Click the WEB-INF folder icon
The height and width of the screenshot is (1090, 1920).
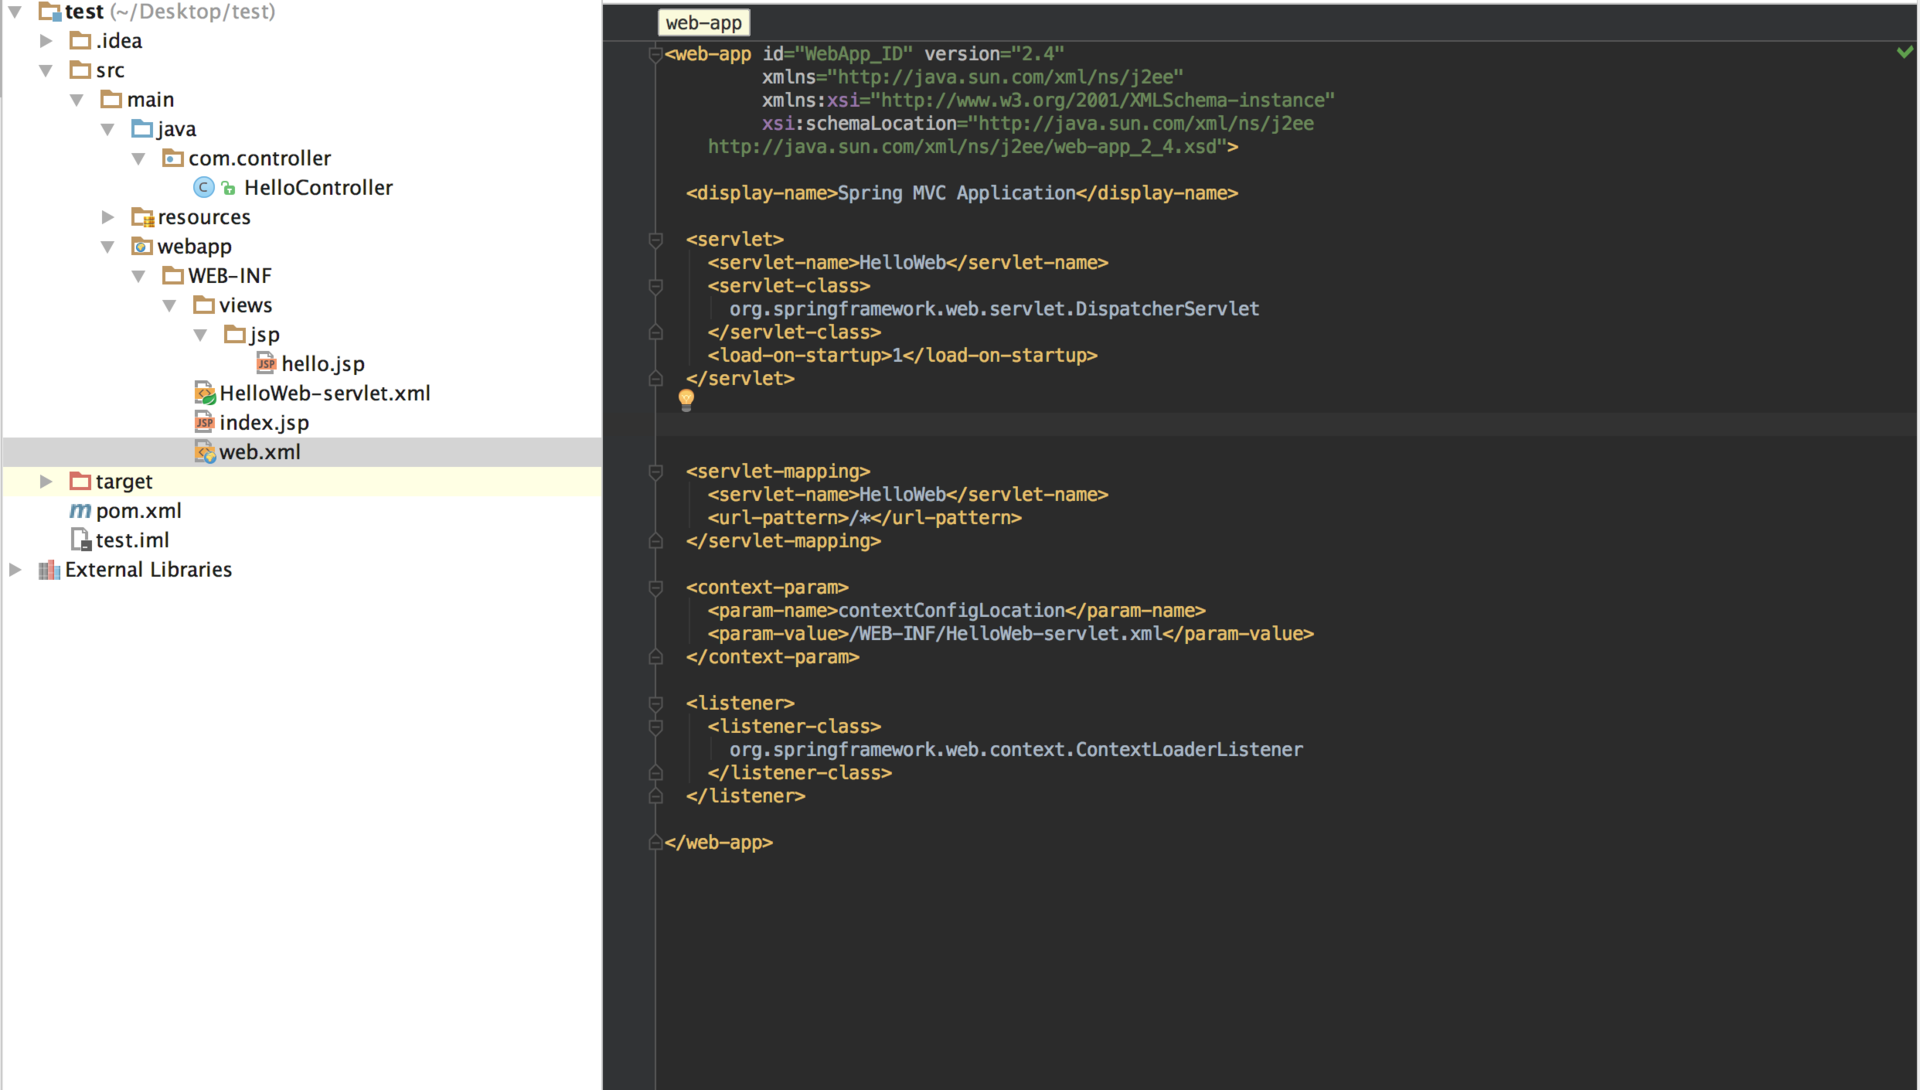[x=173, y=275]
